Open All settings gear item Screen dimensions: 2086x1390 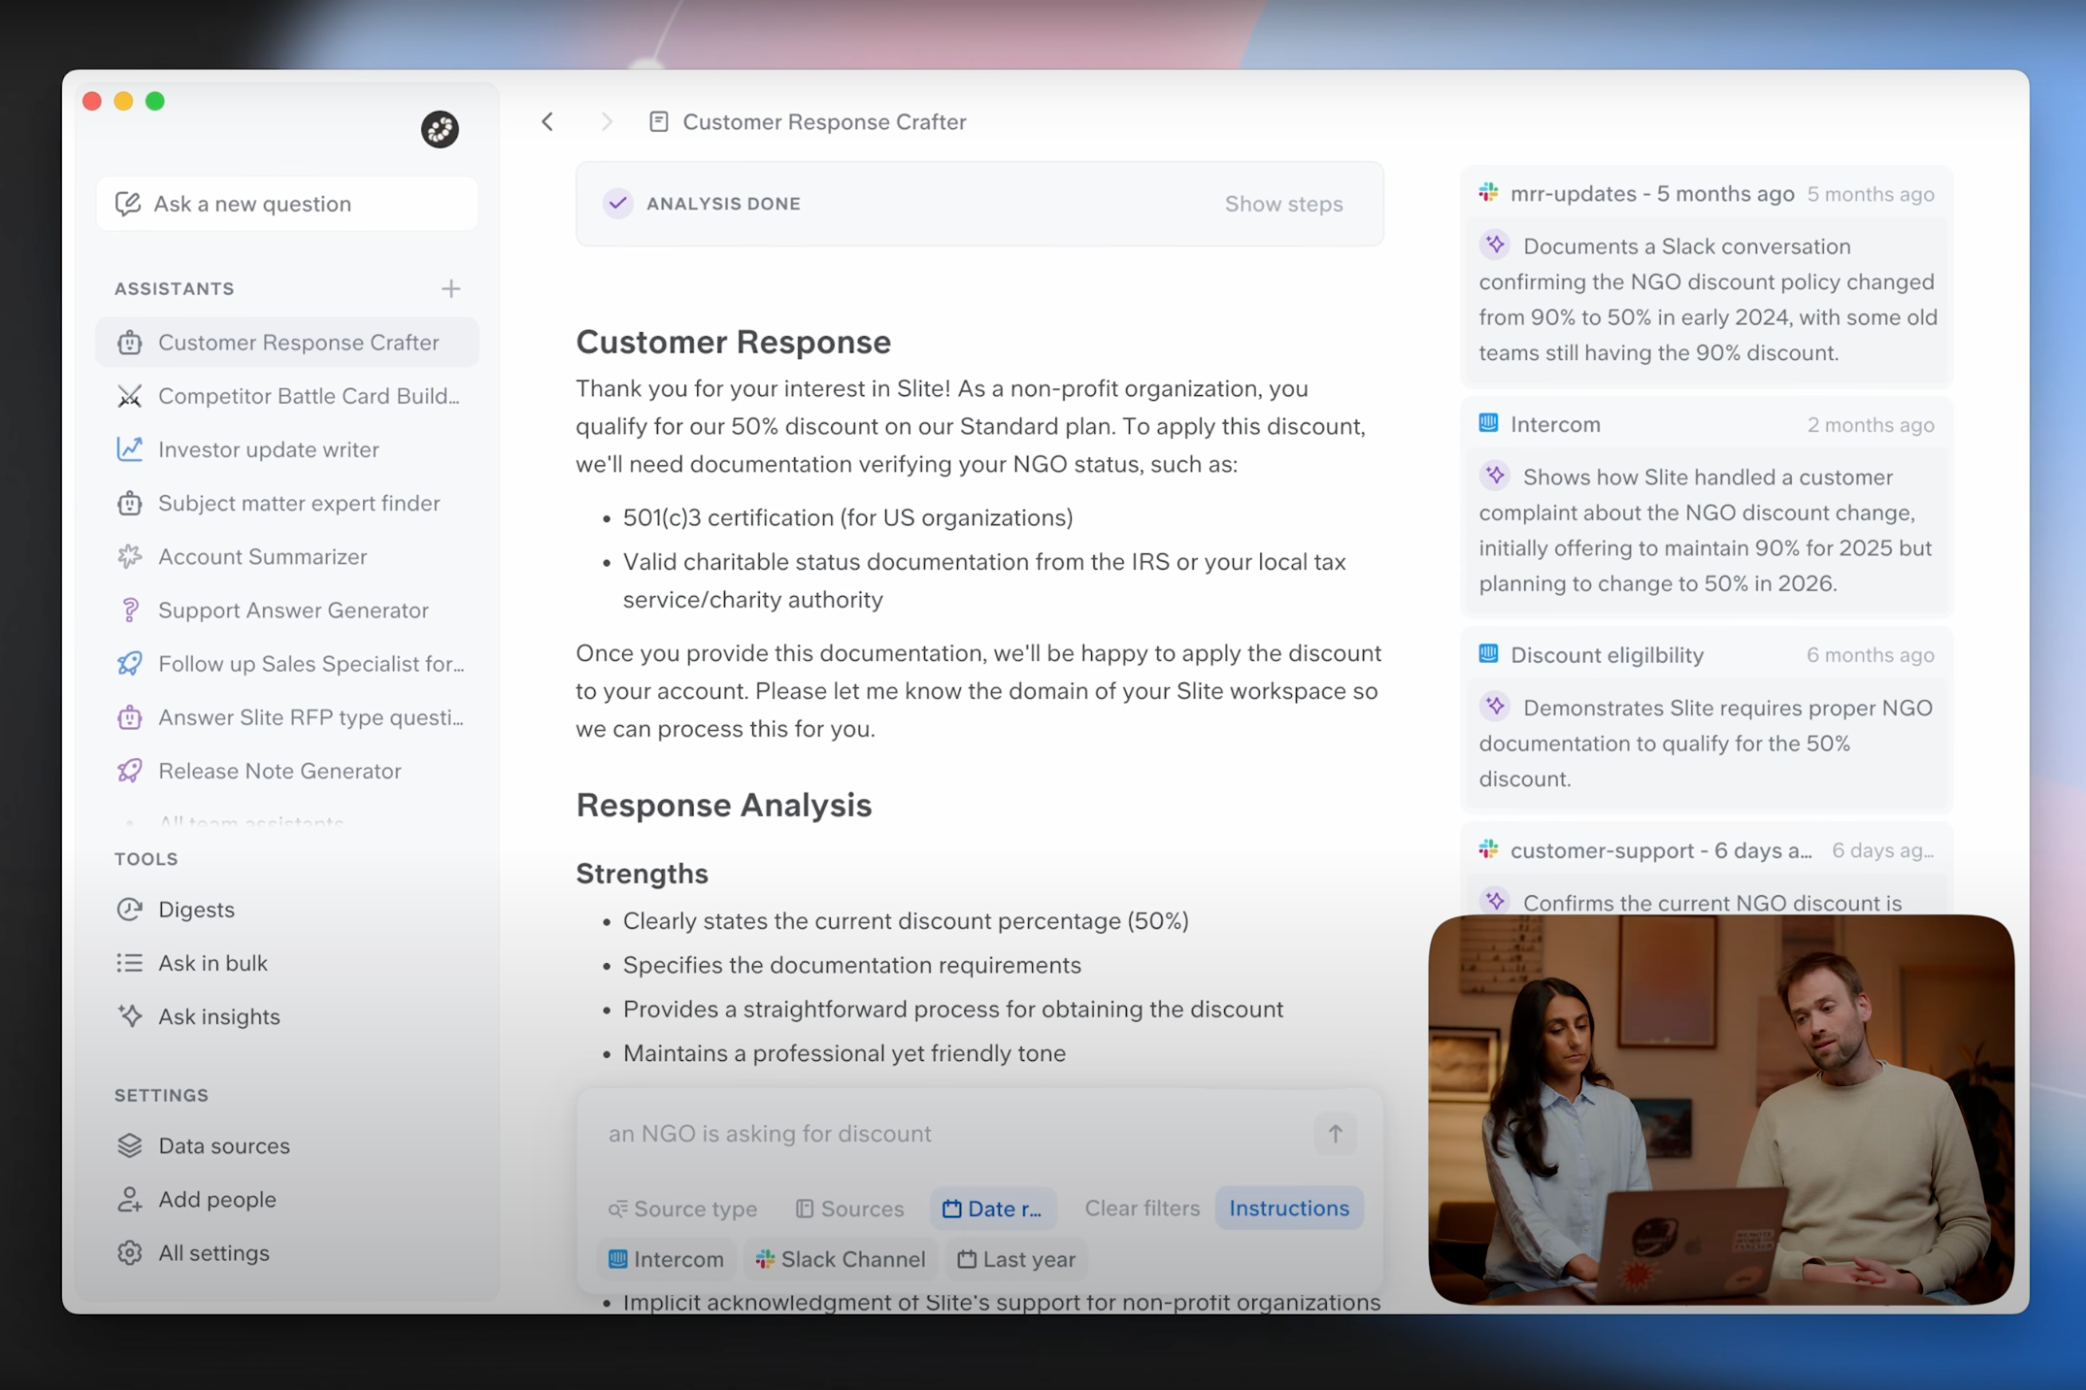(213, 1252)
